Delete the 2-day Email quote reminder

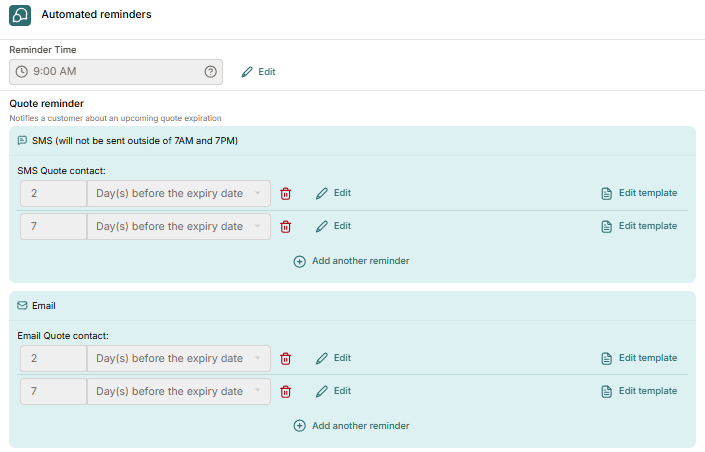coord(286,359)
